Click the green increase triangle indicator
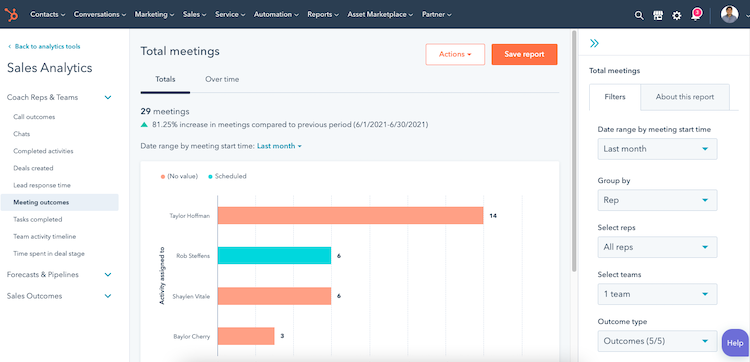 tap(144, 124)
